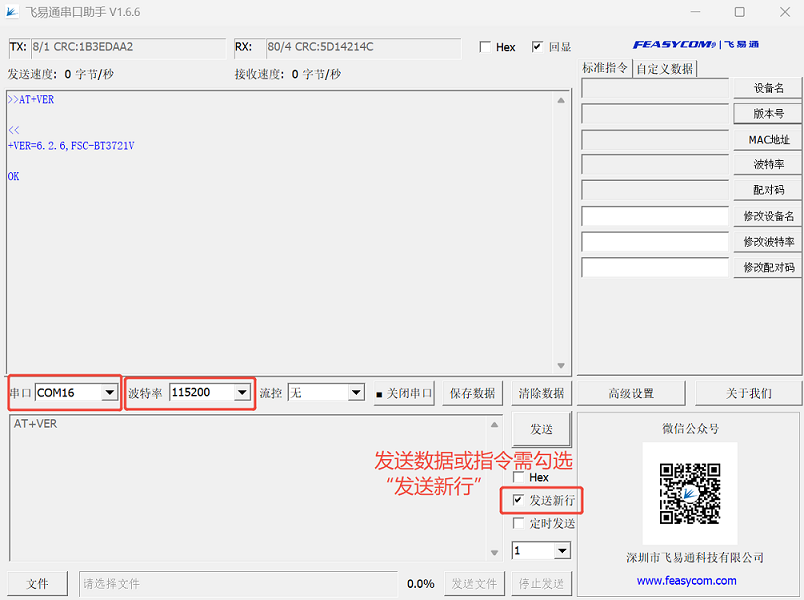Switch to the 自定义数据 tab

coord(665,68)
